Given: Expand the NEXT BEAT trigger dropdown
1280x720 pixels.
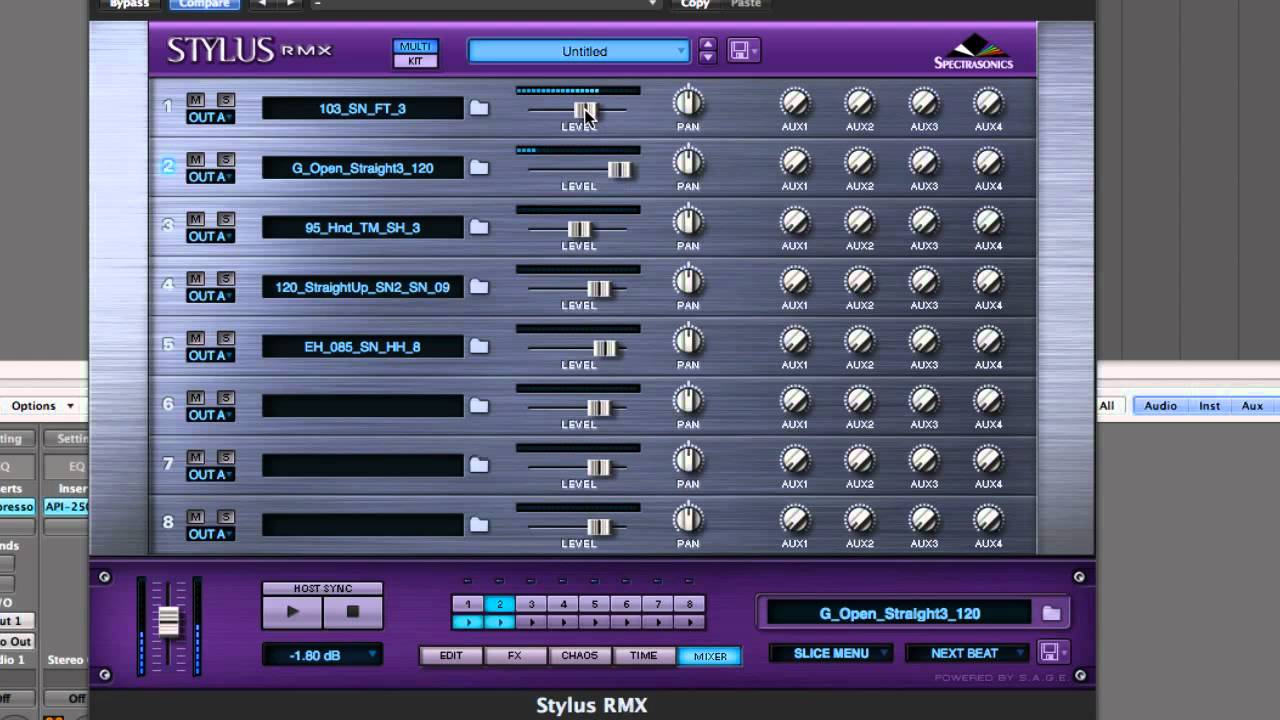Looking at the screenshot, I should click(966, 653).
